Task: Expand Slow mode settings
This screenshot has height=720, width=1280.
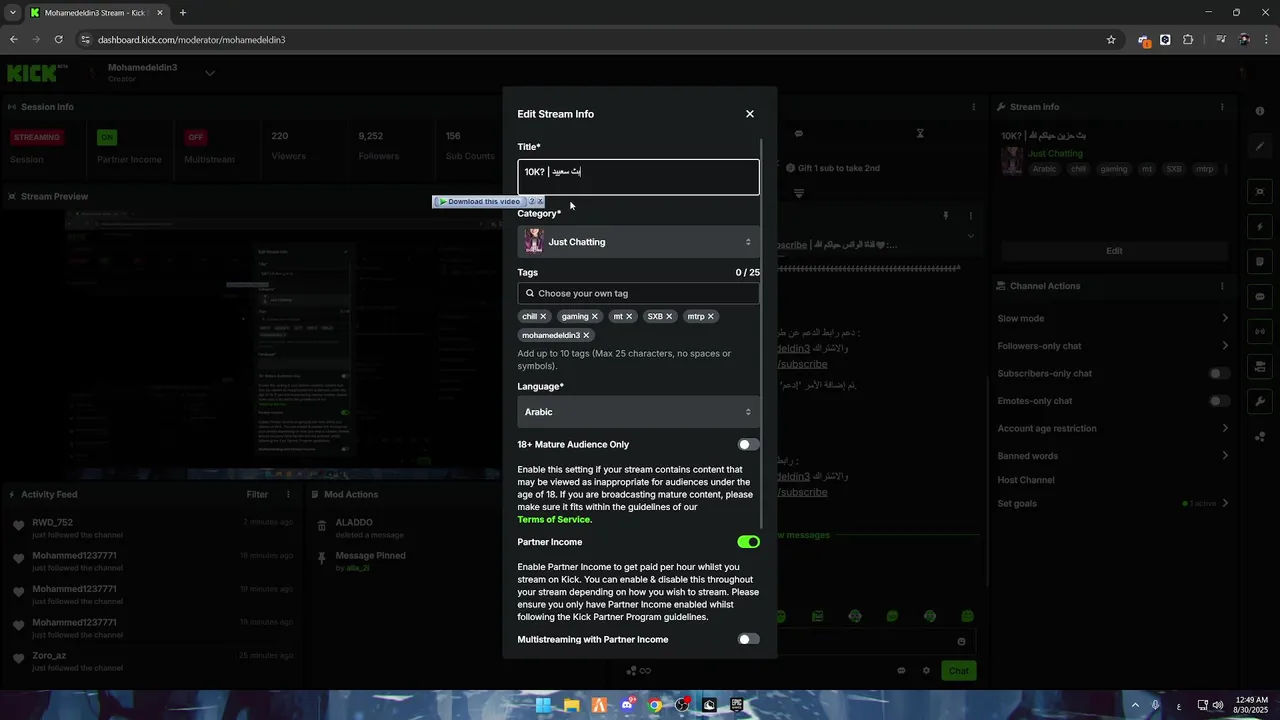Action: 1225,318
